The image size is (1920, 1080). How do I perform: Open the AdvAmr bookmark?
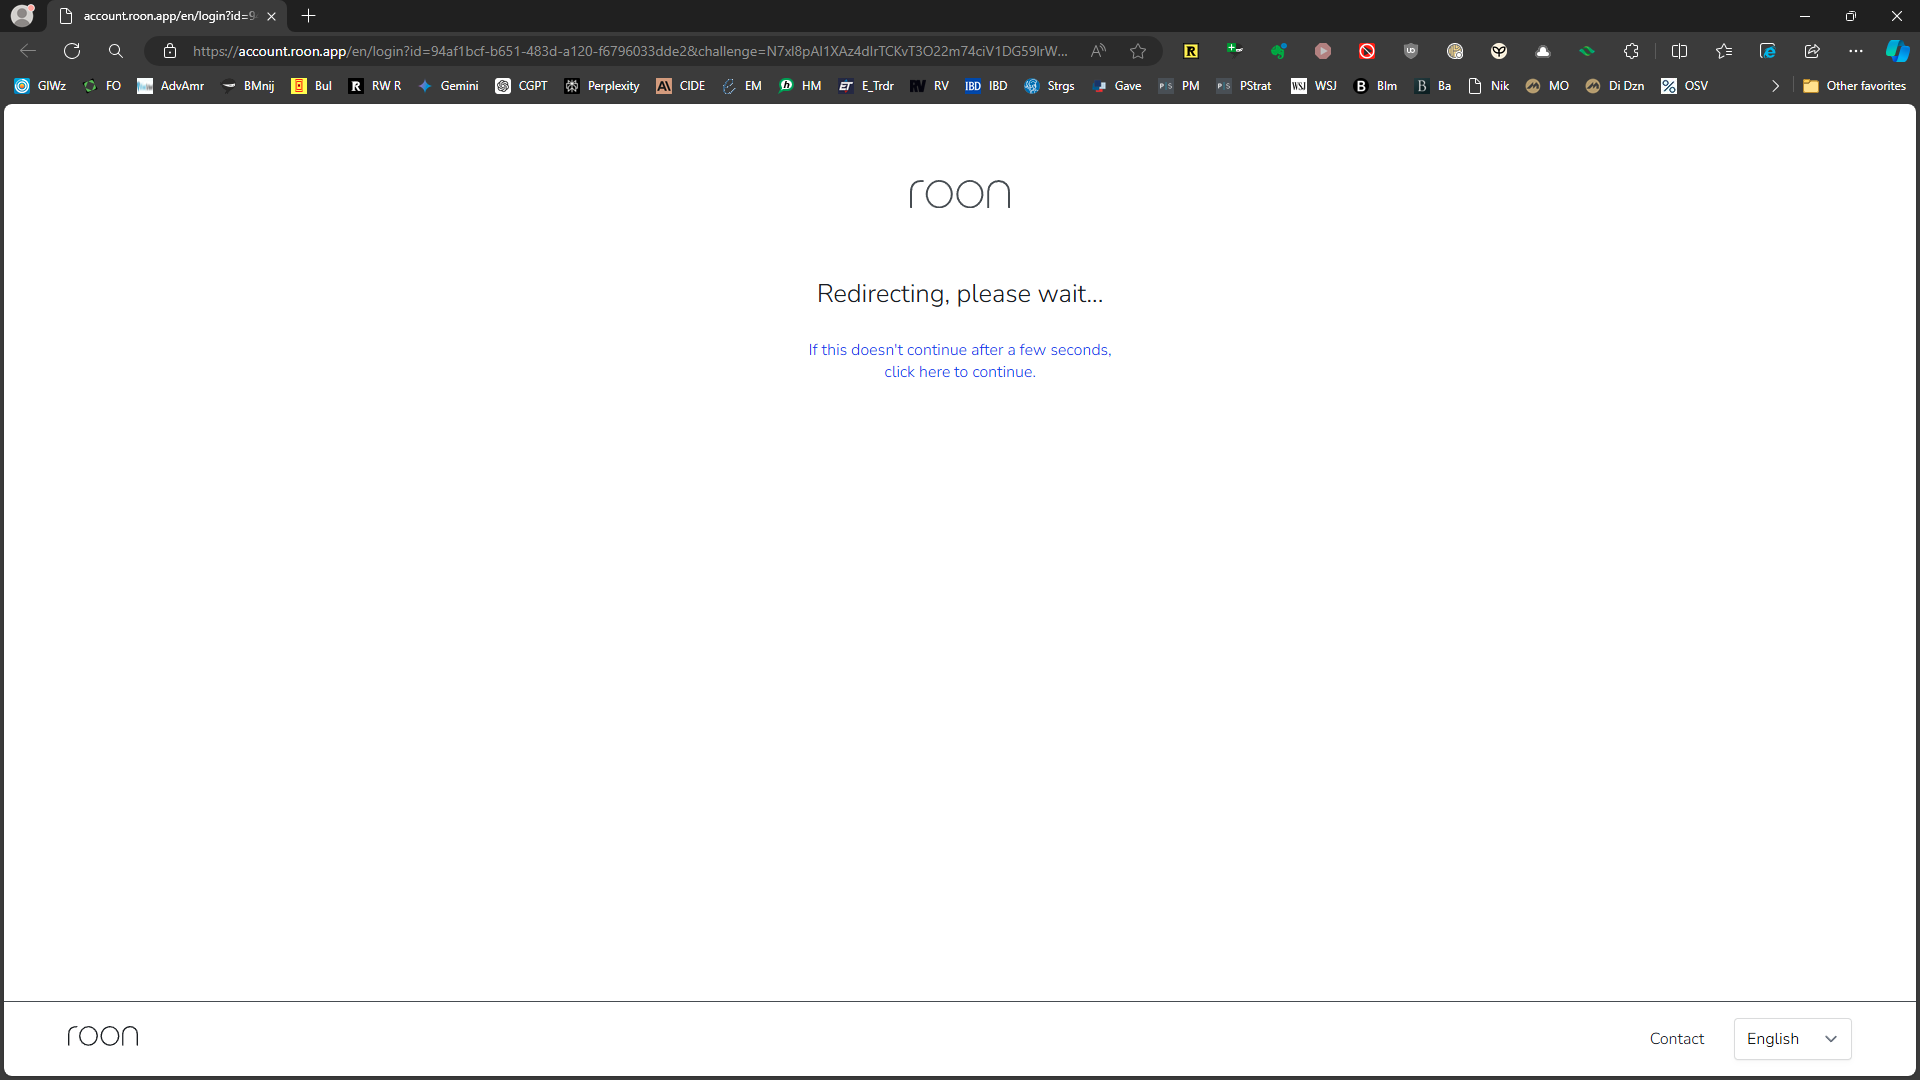pos(171,86)
